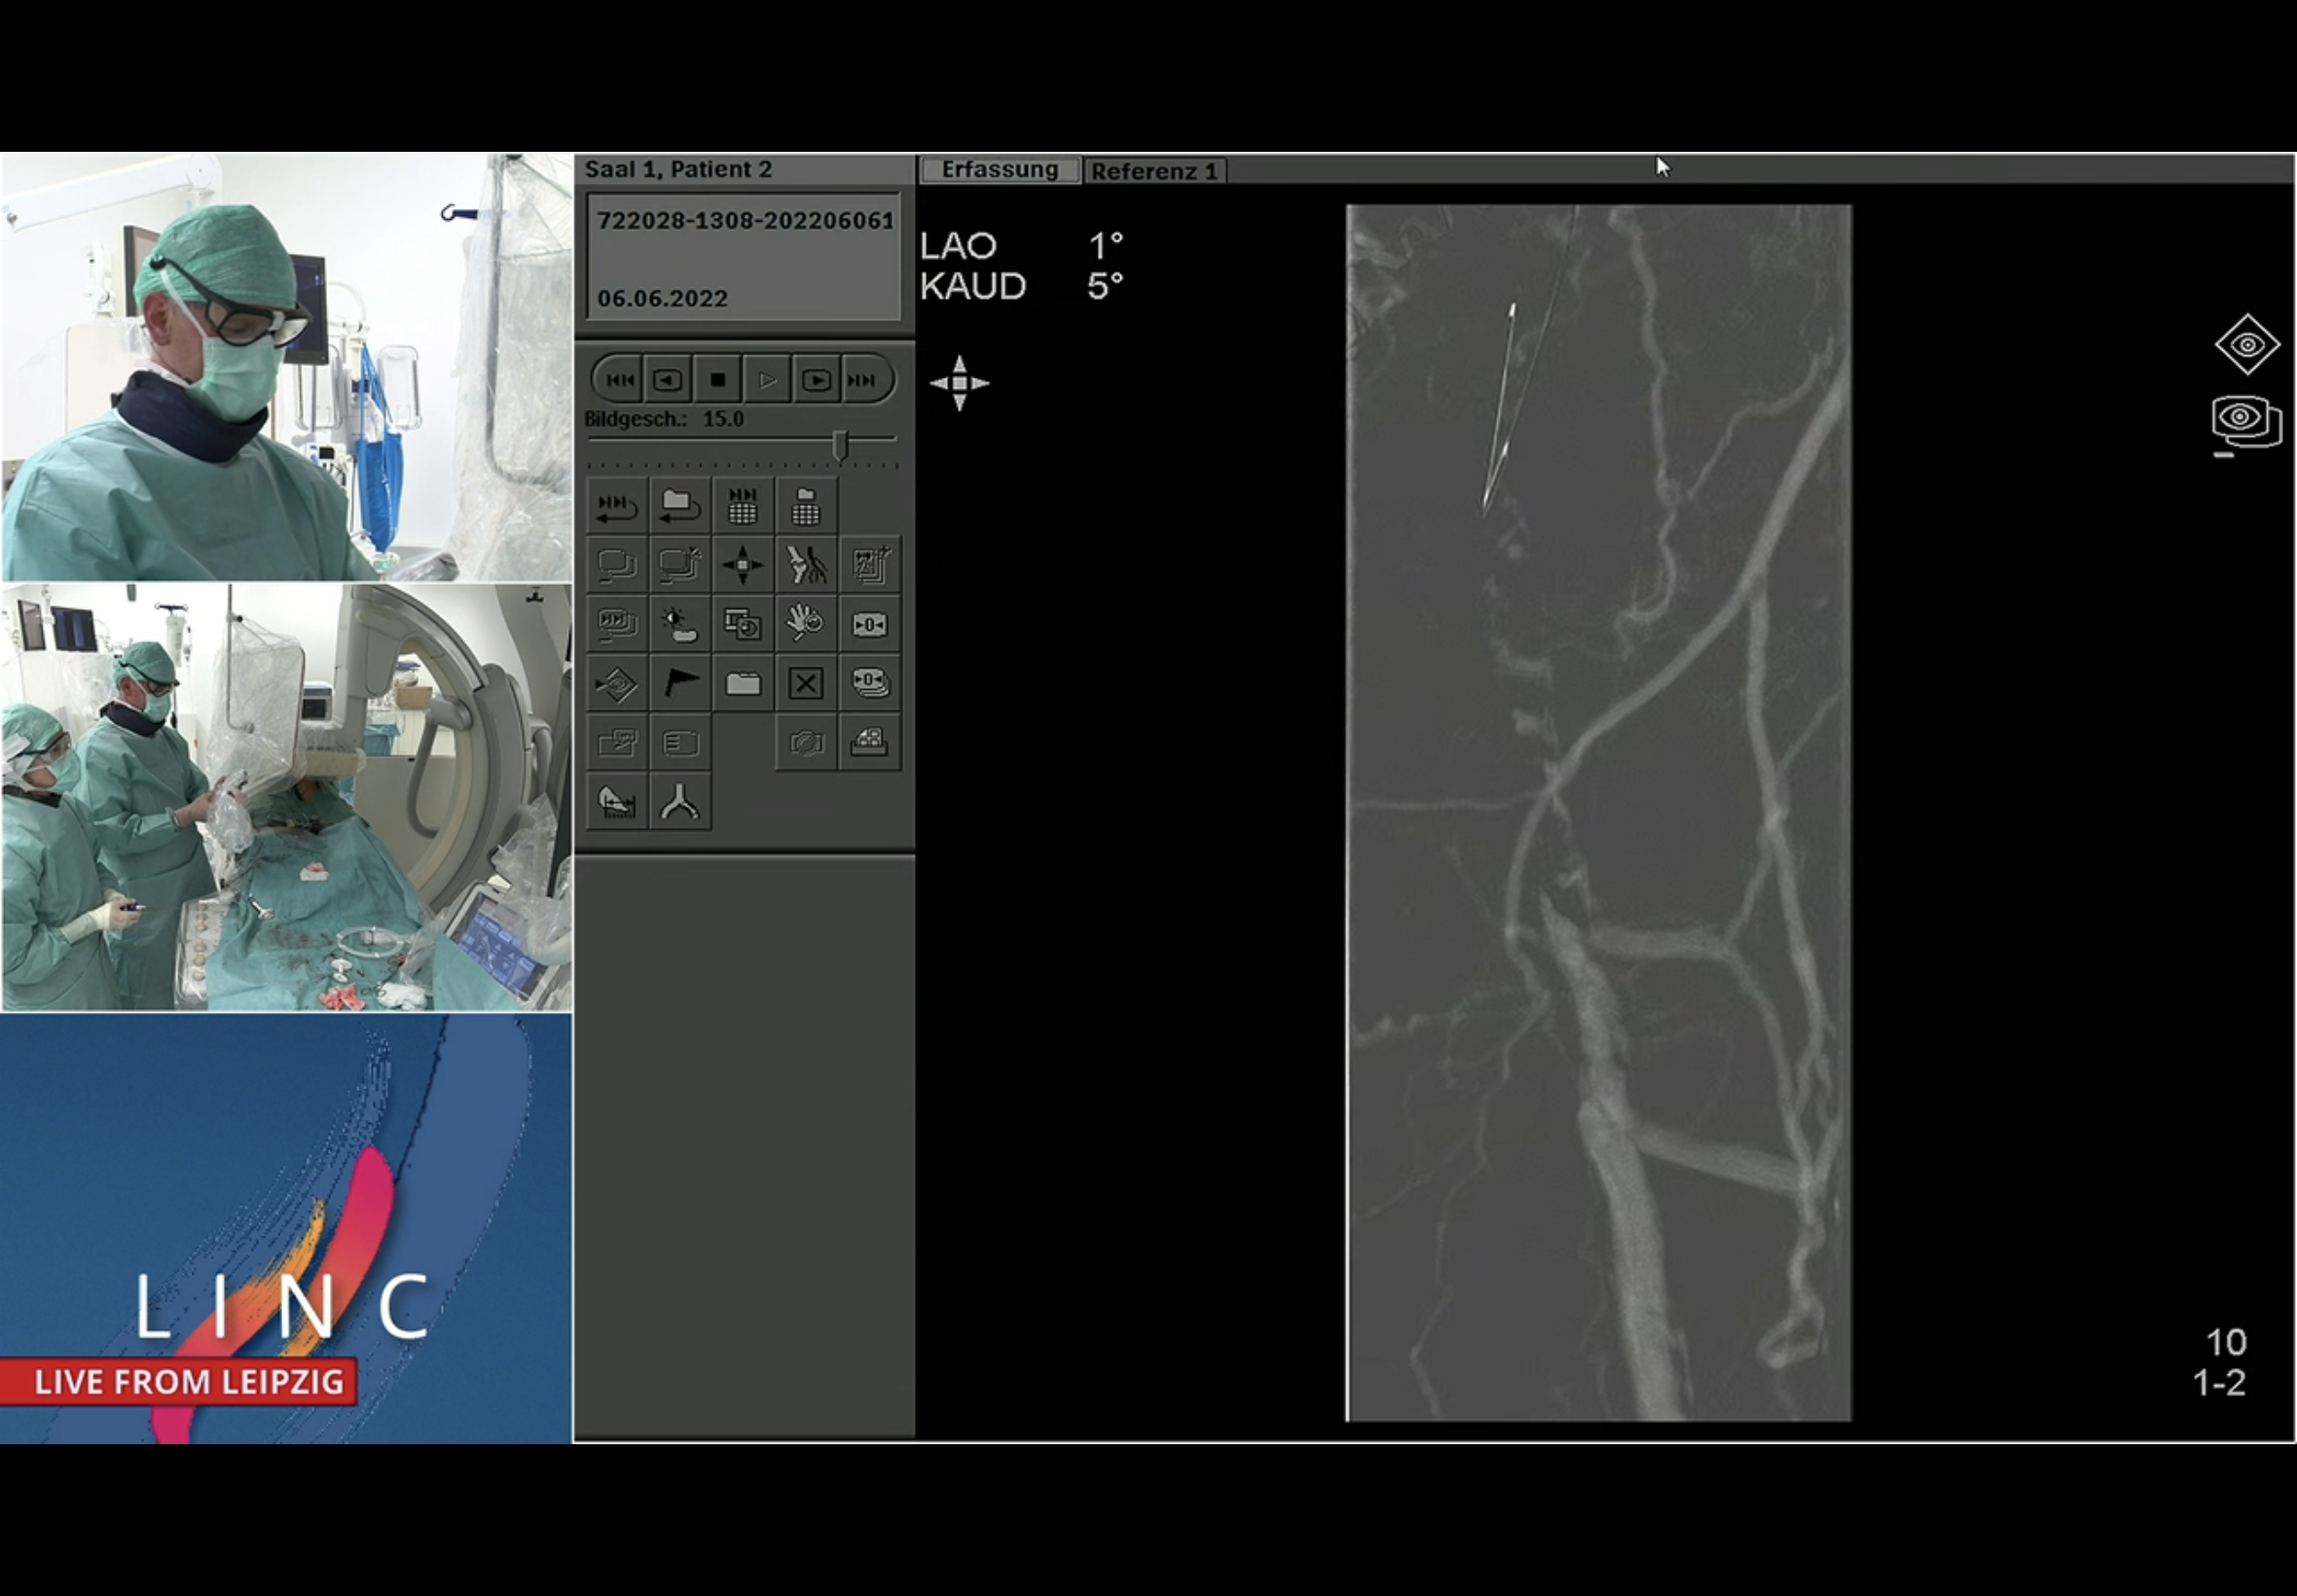Switch to the Erfassung tab
The width and height of the screenshot is (2297, 1596).
pyautogui.click(x=999, y=170)
